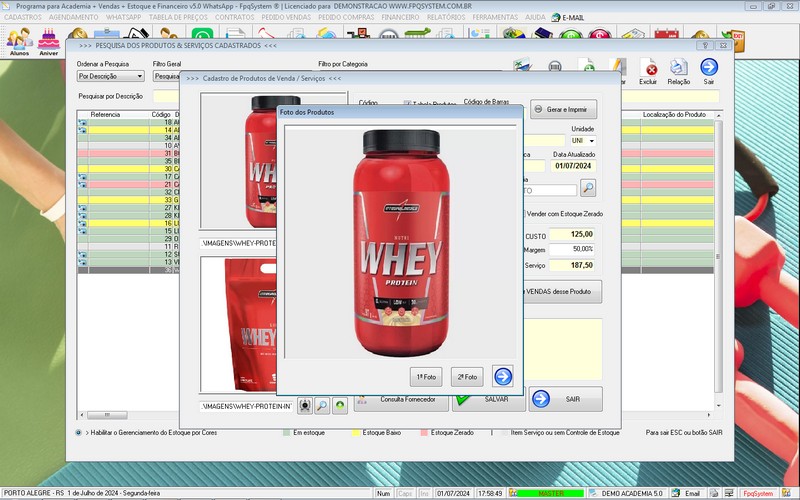Click DEMO ACADEMIA 5.0 in status bar
Image resolution: width=800 pixels, height=500 pixels.
tap(632, 493)
